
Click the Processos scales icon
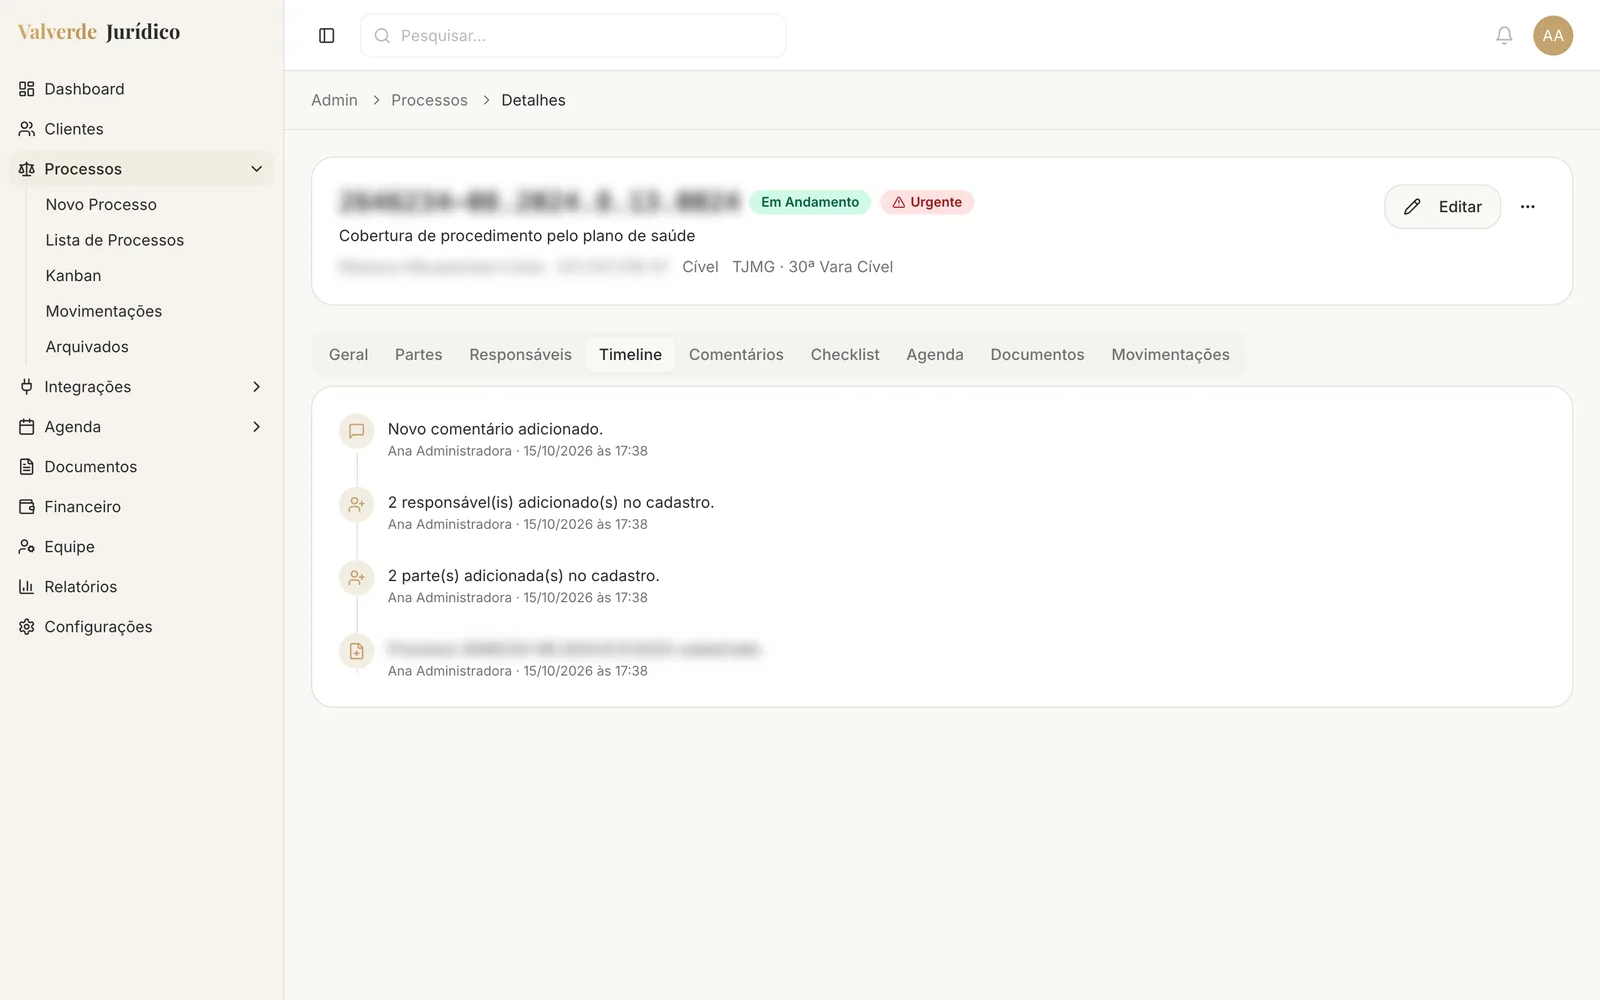(x=27, y=169)
